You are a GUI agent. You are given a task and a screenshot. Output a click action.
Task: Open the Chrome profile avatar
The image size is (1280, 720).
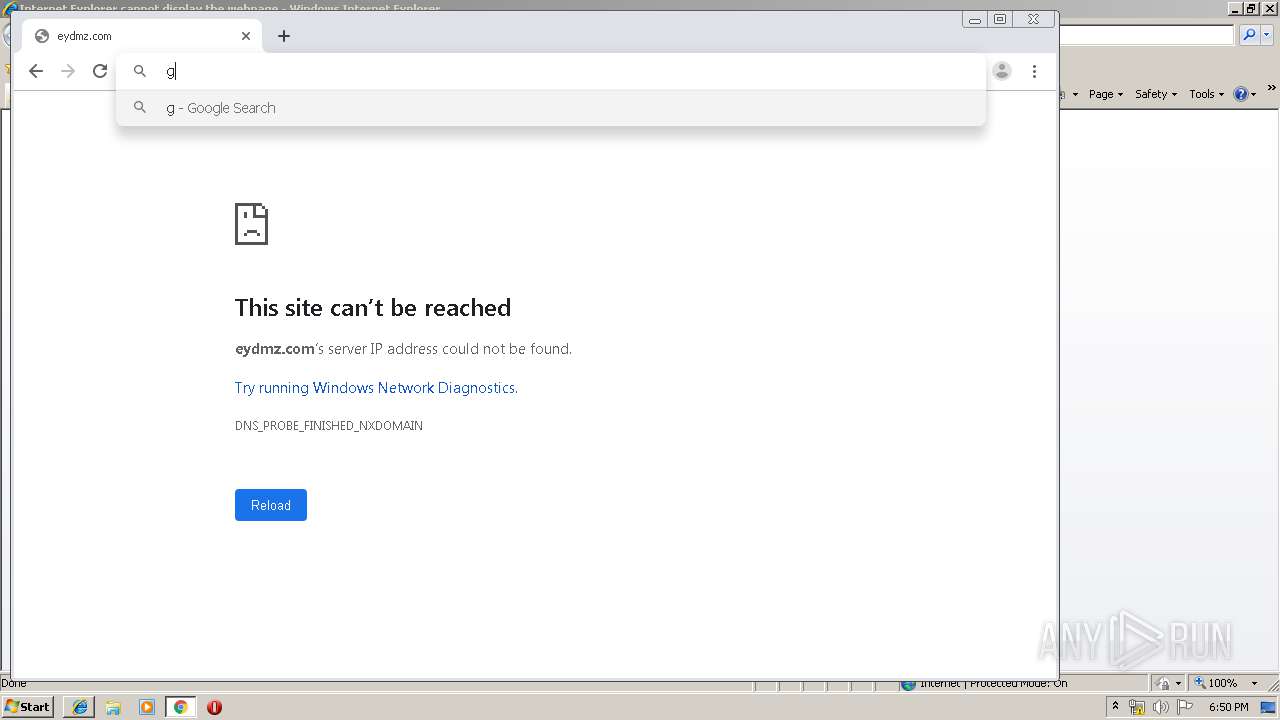tap(1002, 71)
